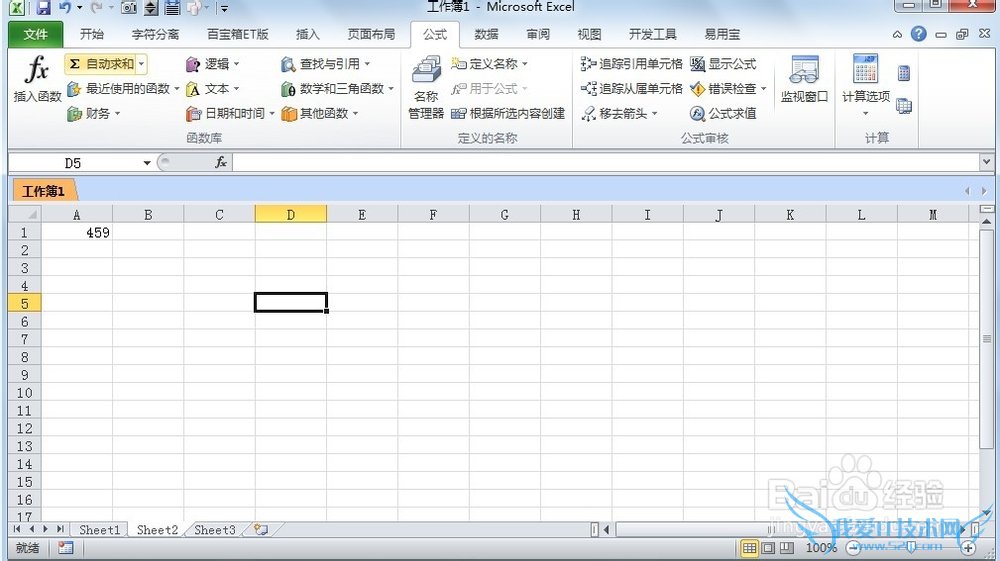Open the Financial functions dropdown

pyautogui.click(x=94, y=113)
